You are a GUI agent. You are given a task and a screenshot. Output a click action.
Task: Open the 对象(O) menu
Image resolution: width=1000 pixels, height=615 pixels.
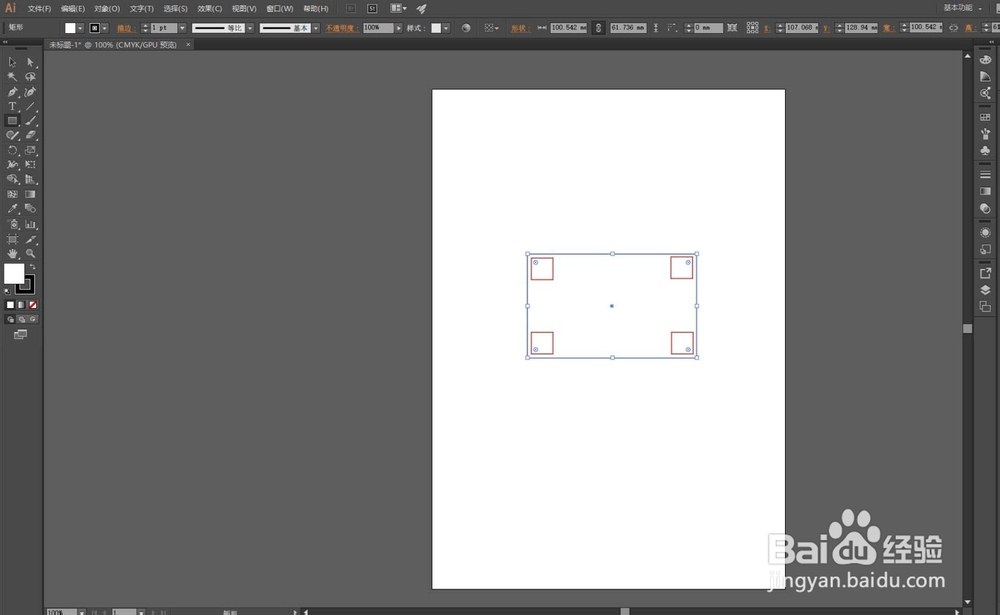coord(107,8)
